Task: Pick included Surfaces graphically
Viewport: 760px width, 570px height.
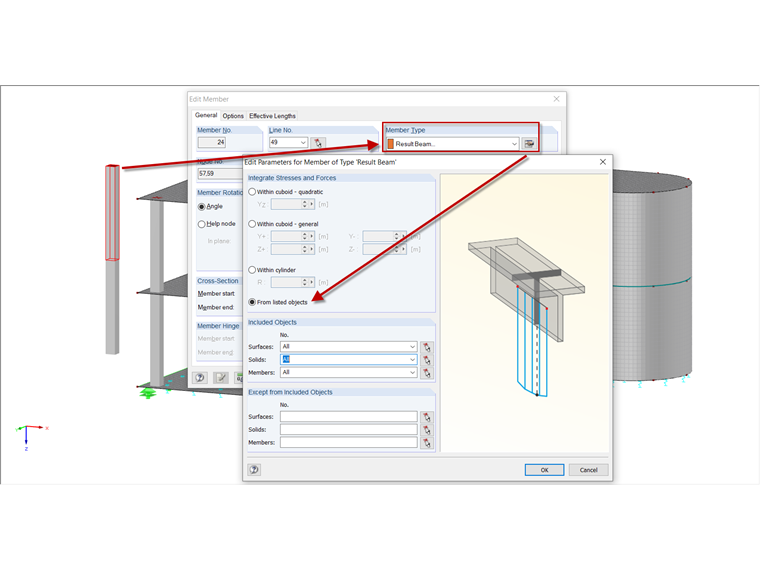Action: (x=427, y=347)
